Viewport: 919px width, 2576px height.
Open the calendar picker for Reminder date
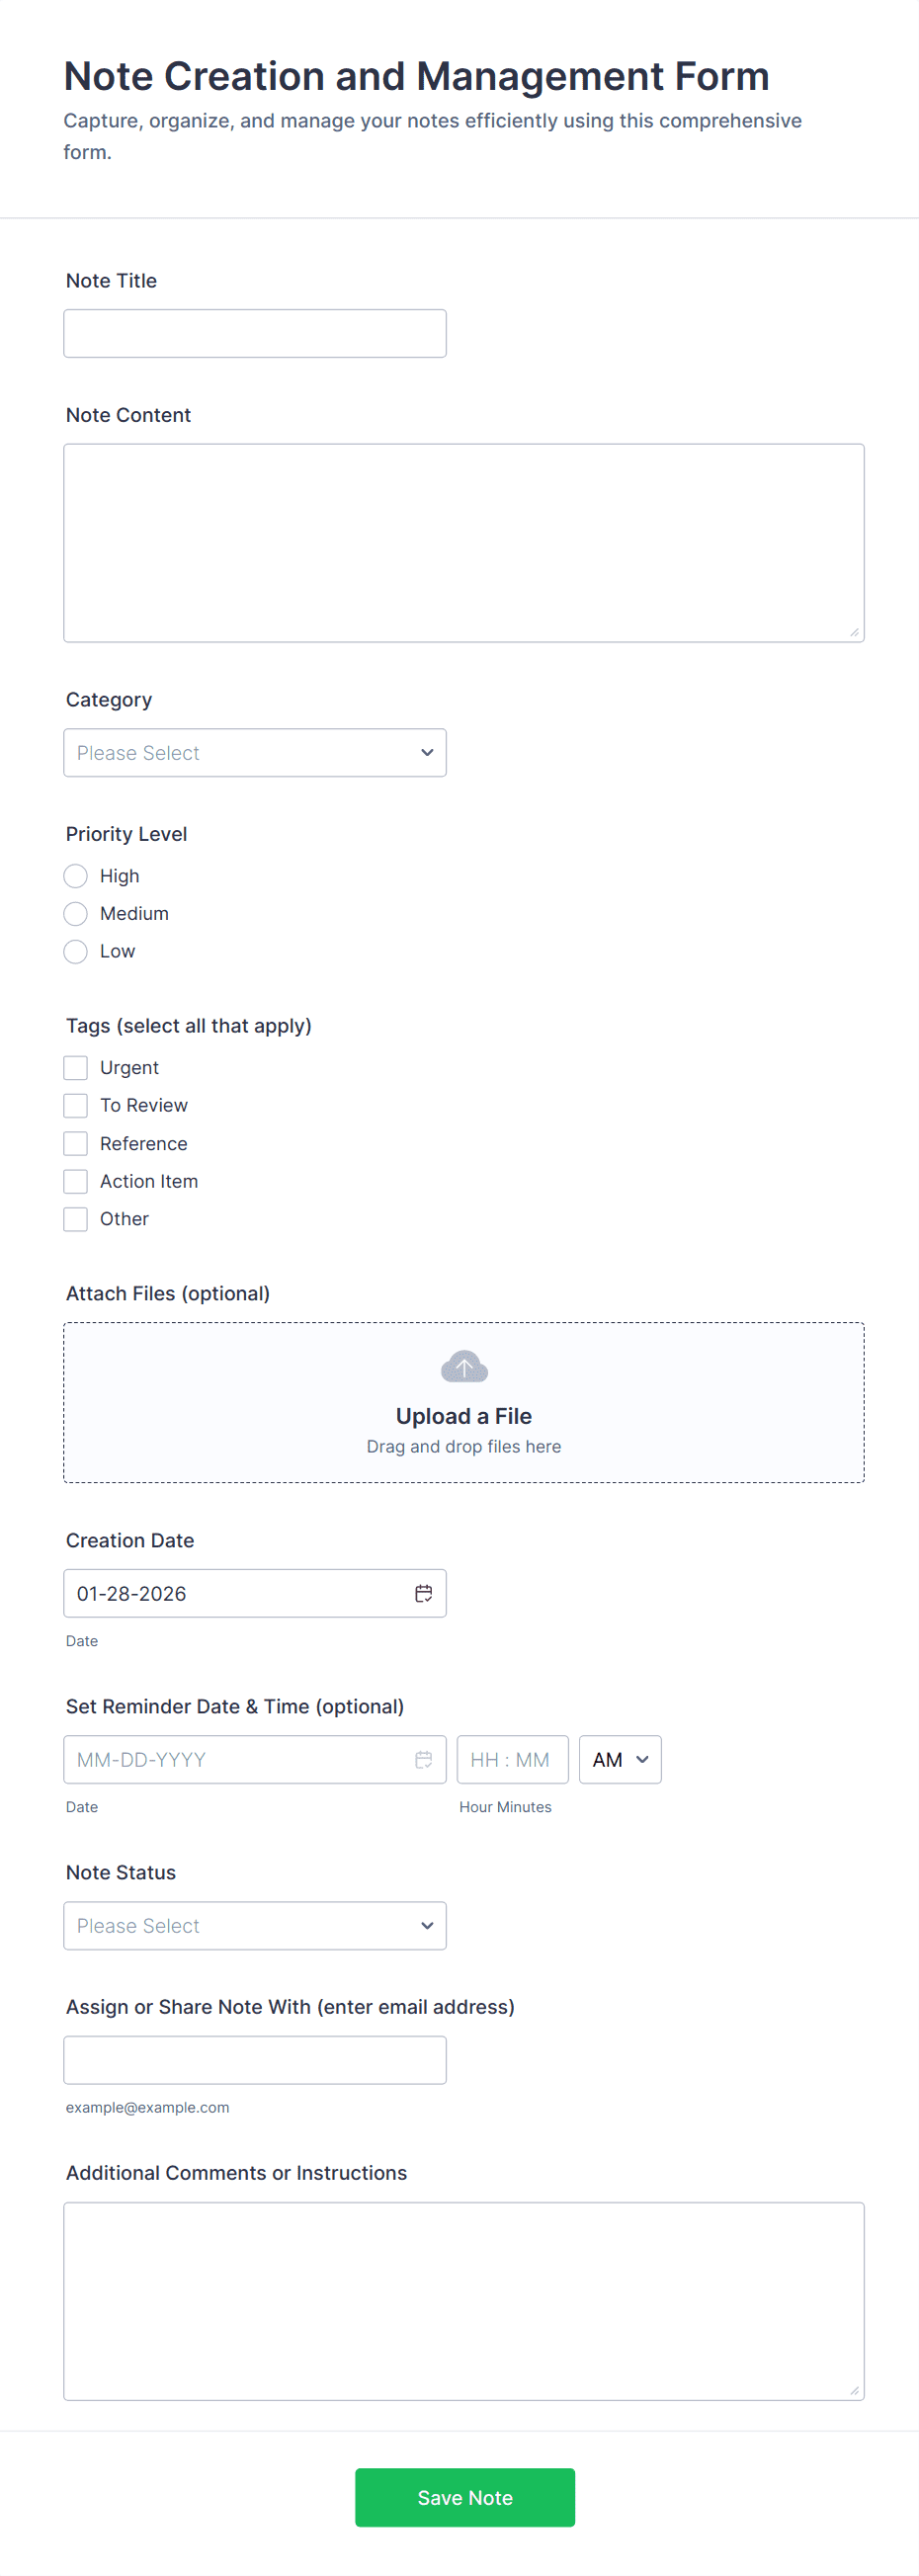[422, 1759]
